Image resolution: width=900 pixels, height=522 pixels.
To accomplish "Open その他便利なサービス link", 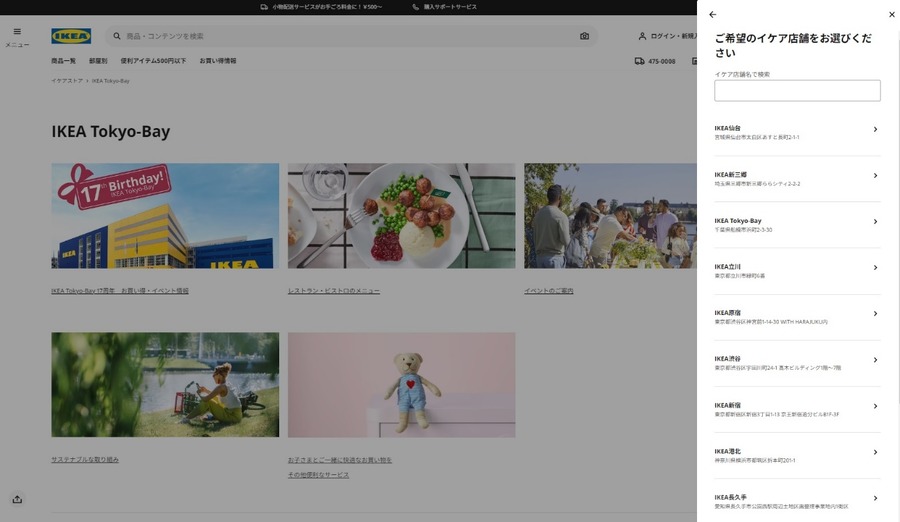I will click(319, 475).
